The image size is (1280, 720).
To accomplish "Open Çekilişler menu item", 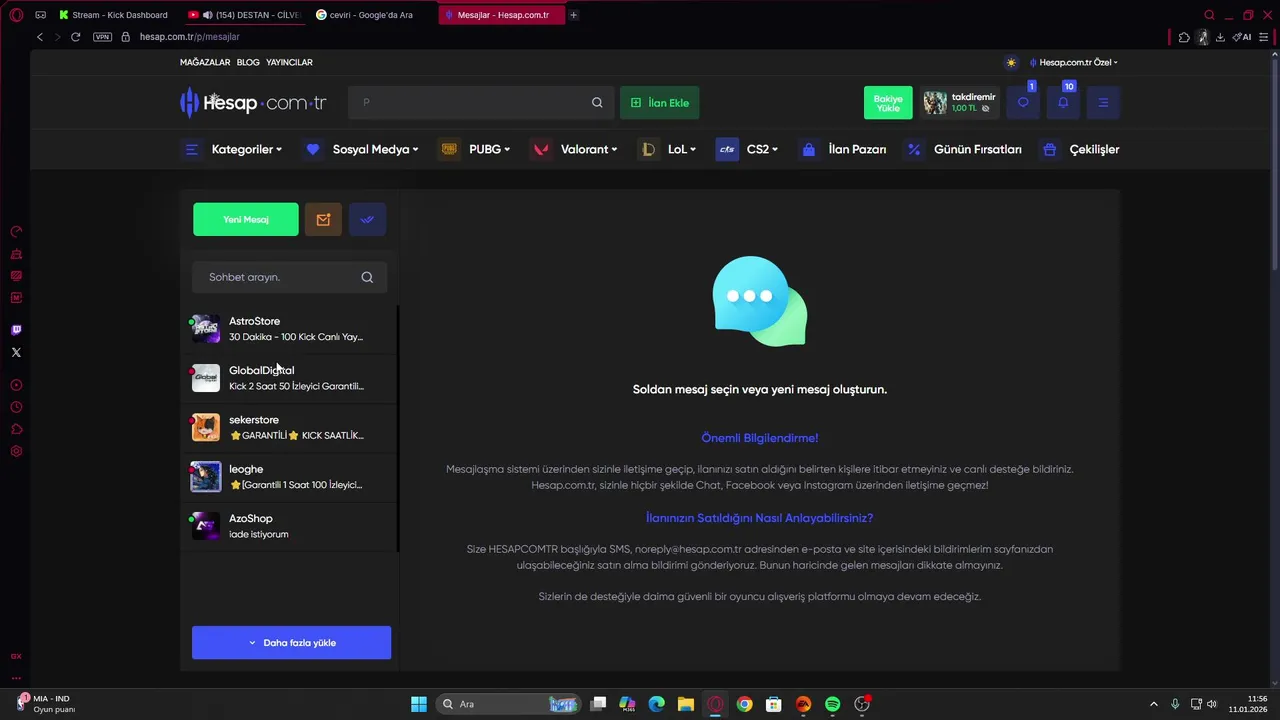I will [1080, 149].
